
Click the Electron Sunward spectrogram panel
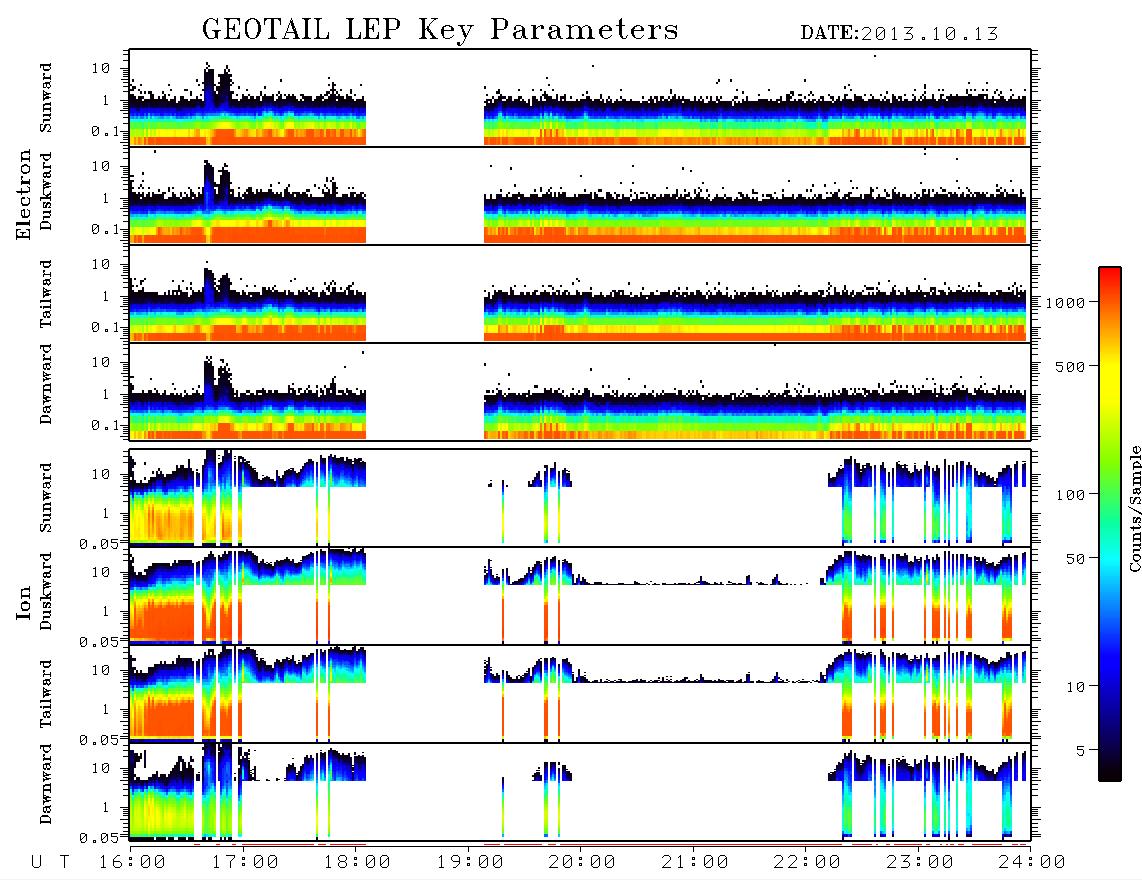(580, 98)
